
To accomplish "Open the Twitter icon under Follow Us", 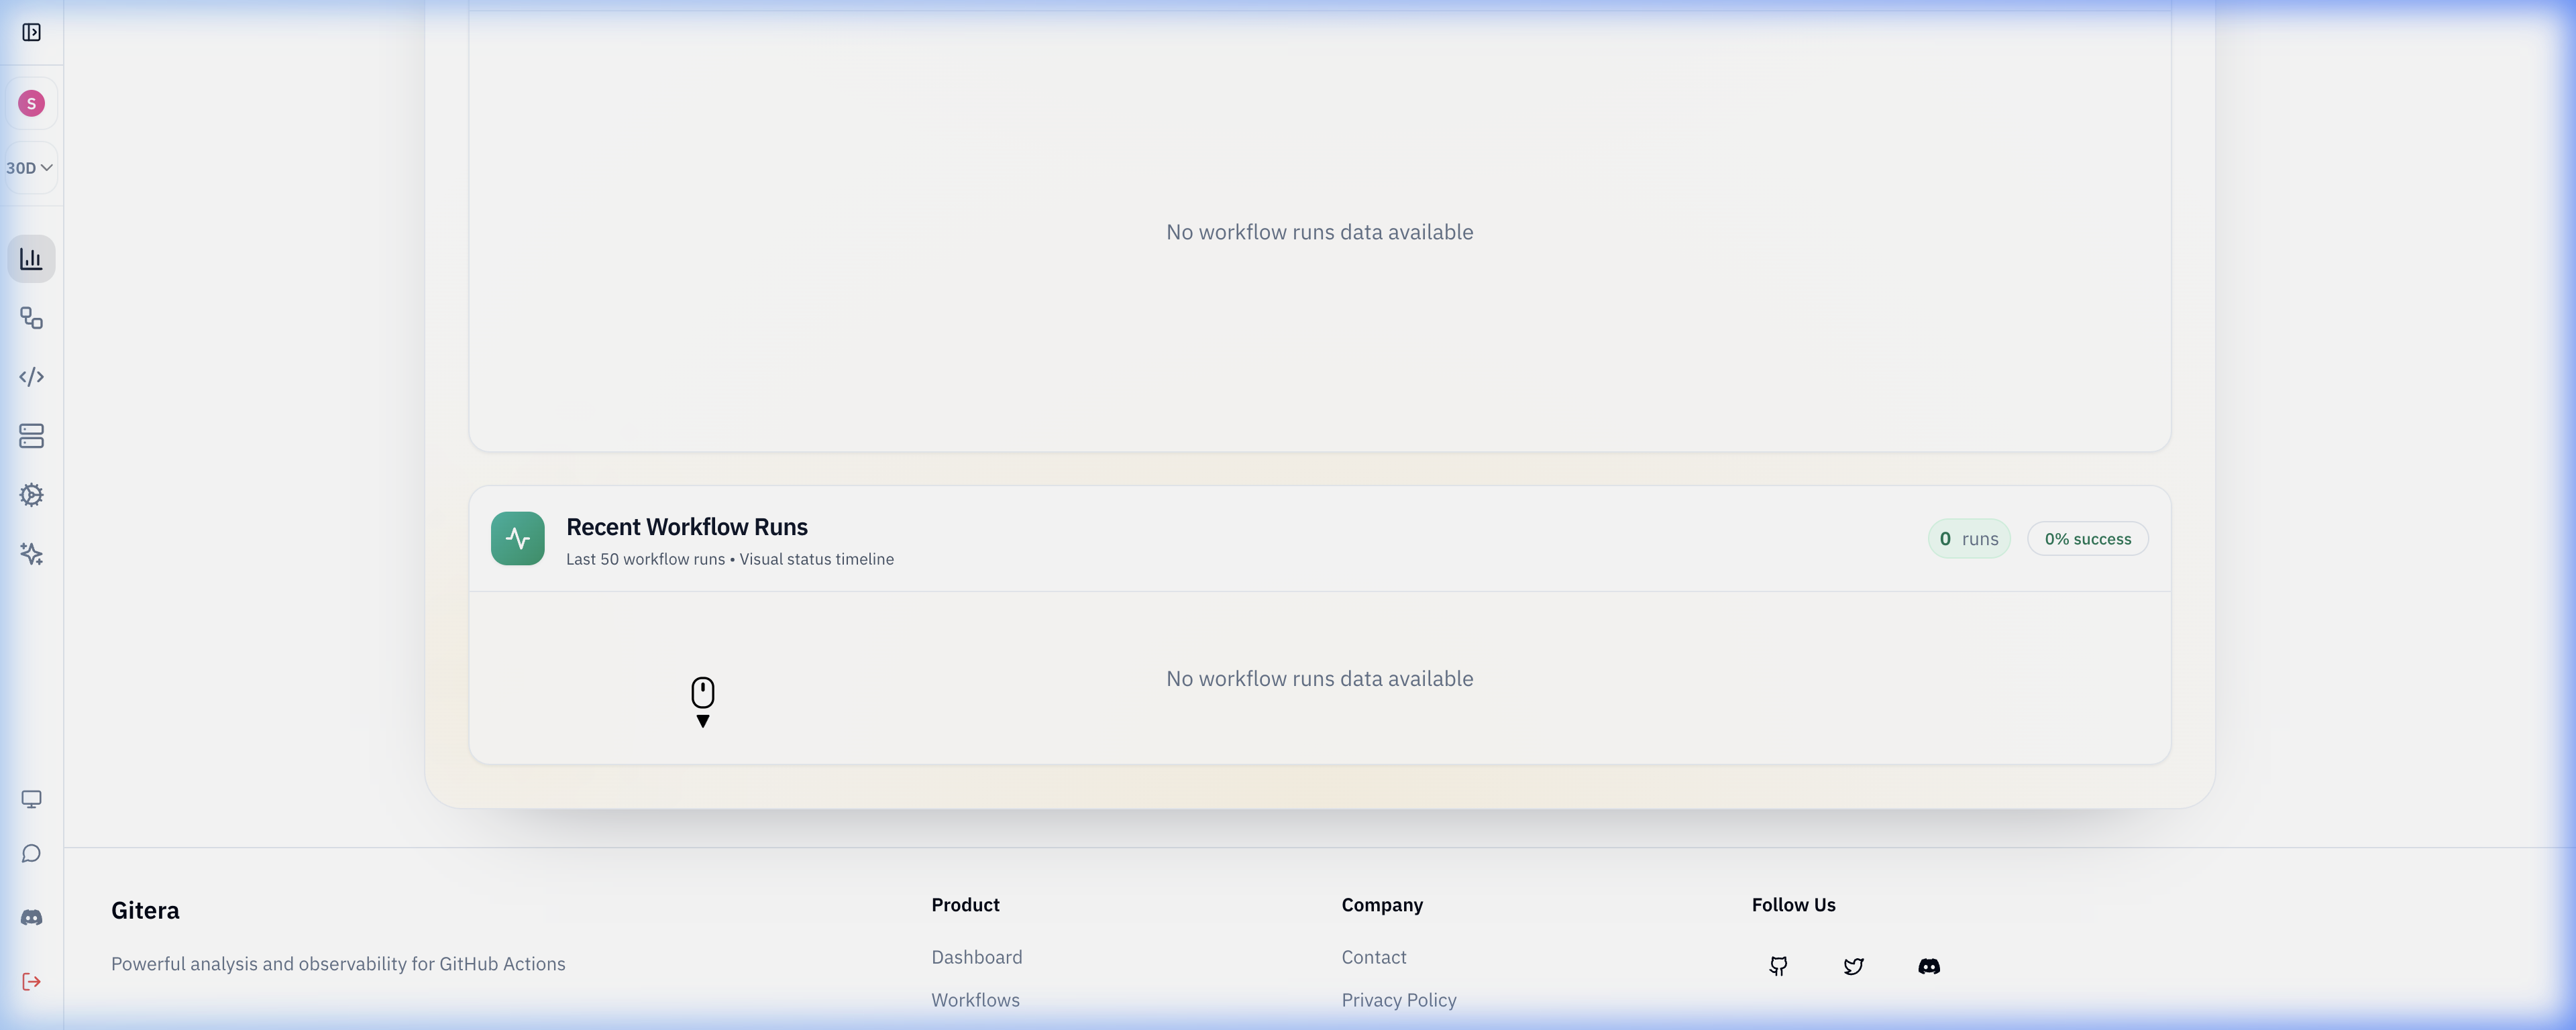I will [1854, 966].
